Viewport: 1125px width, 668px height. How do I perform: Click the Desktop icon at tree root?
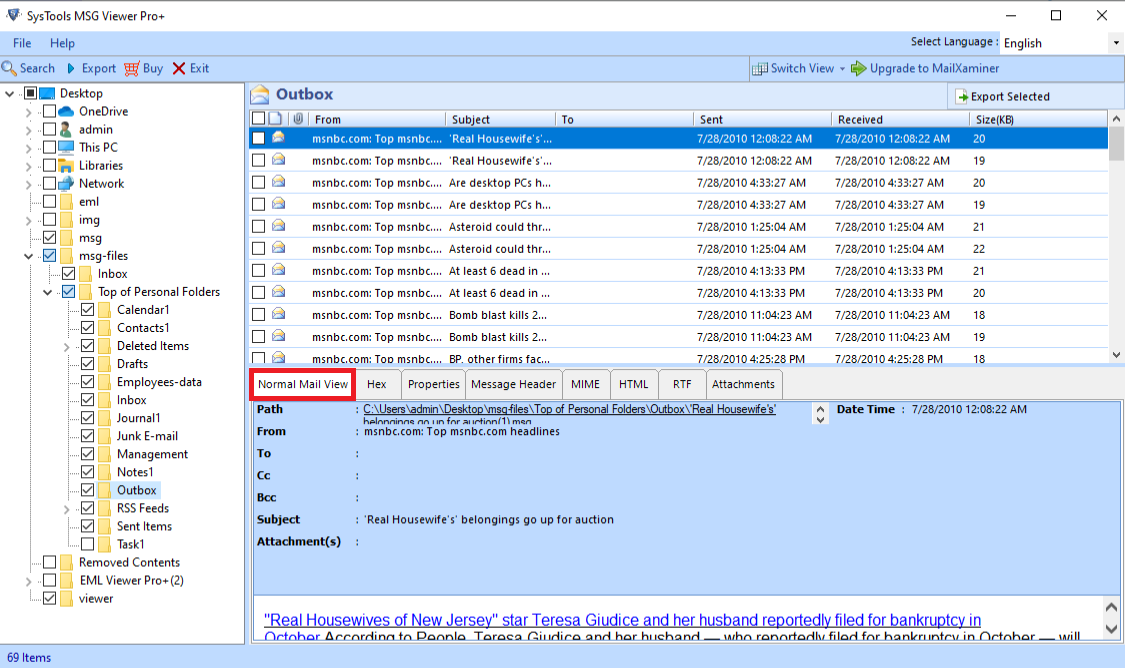click(x=47, y=93)
